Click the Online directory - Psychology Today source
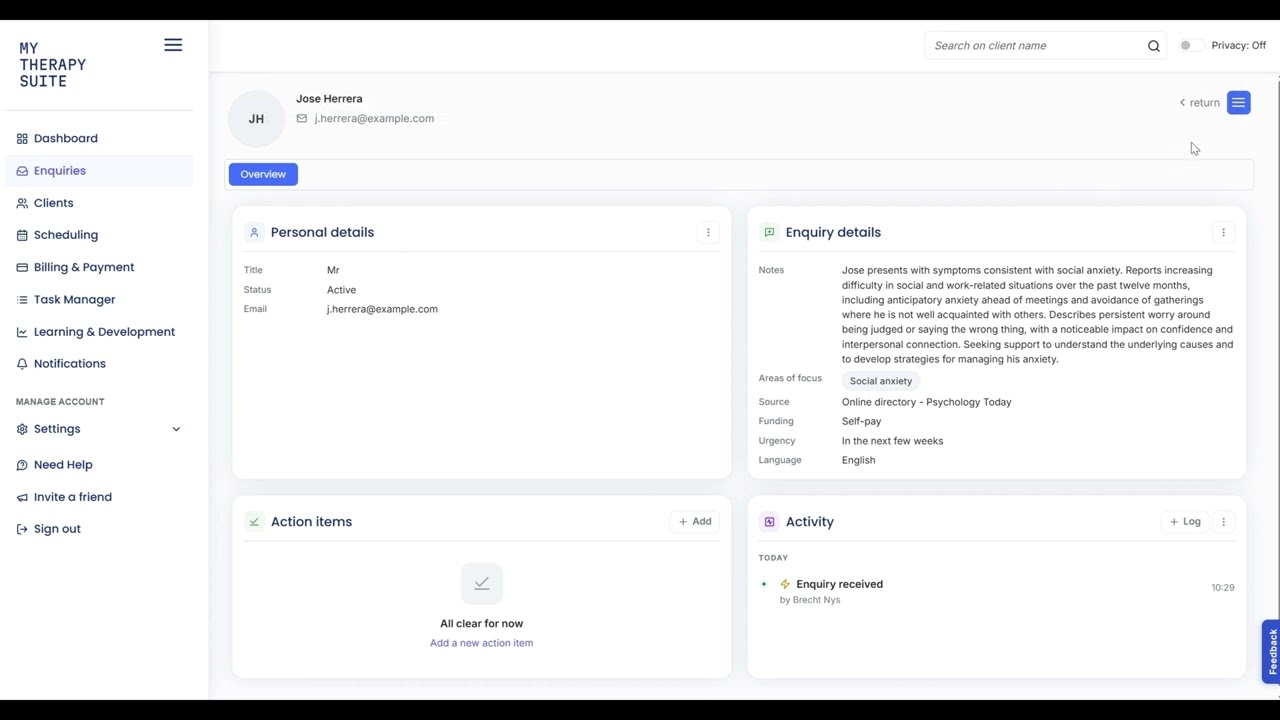Screen dimensions: 1280x720 [x=926, y=402]
